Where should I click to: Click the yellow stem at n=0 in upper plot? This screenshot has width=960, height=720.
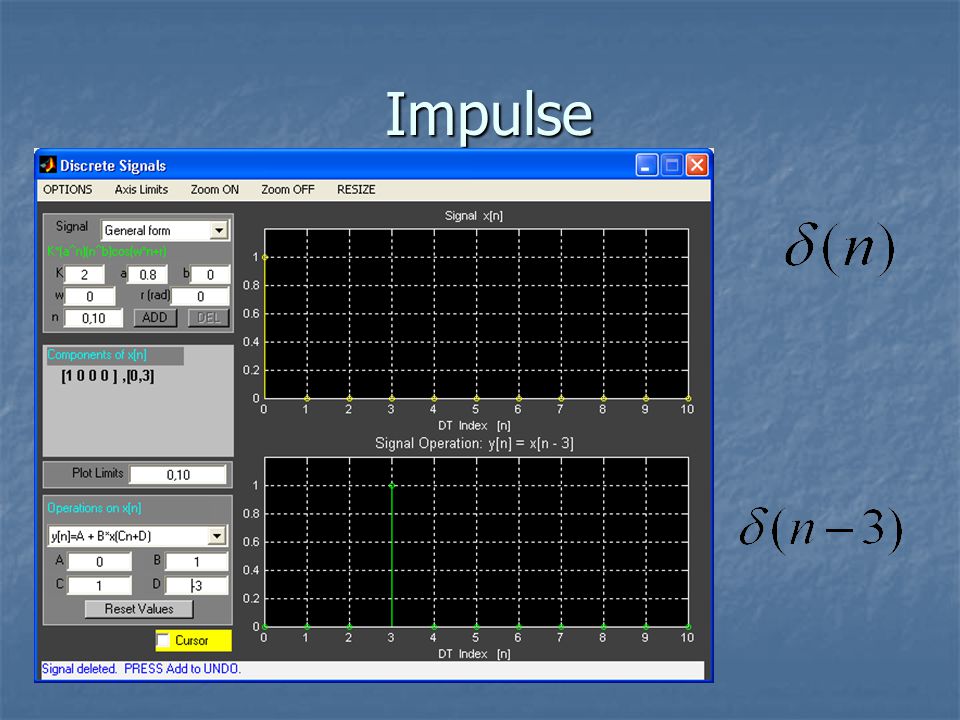tap(264, 328)
